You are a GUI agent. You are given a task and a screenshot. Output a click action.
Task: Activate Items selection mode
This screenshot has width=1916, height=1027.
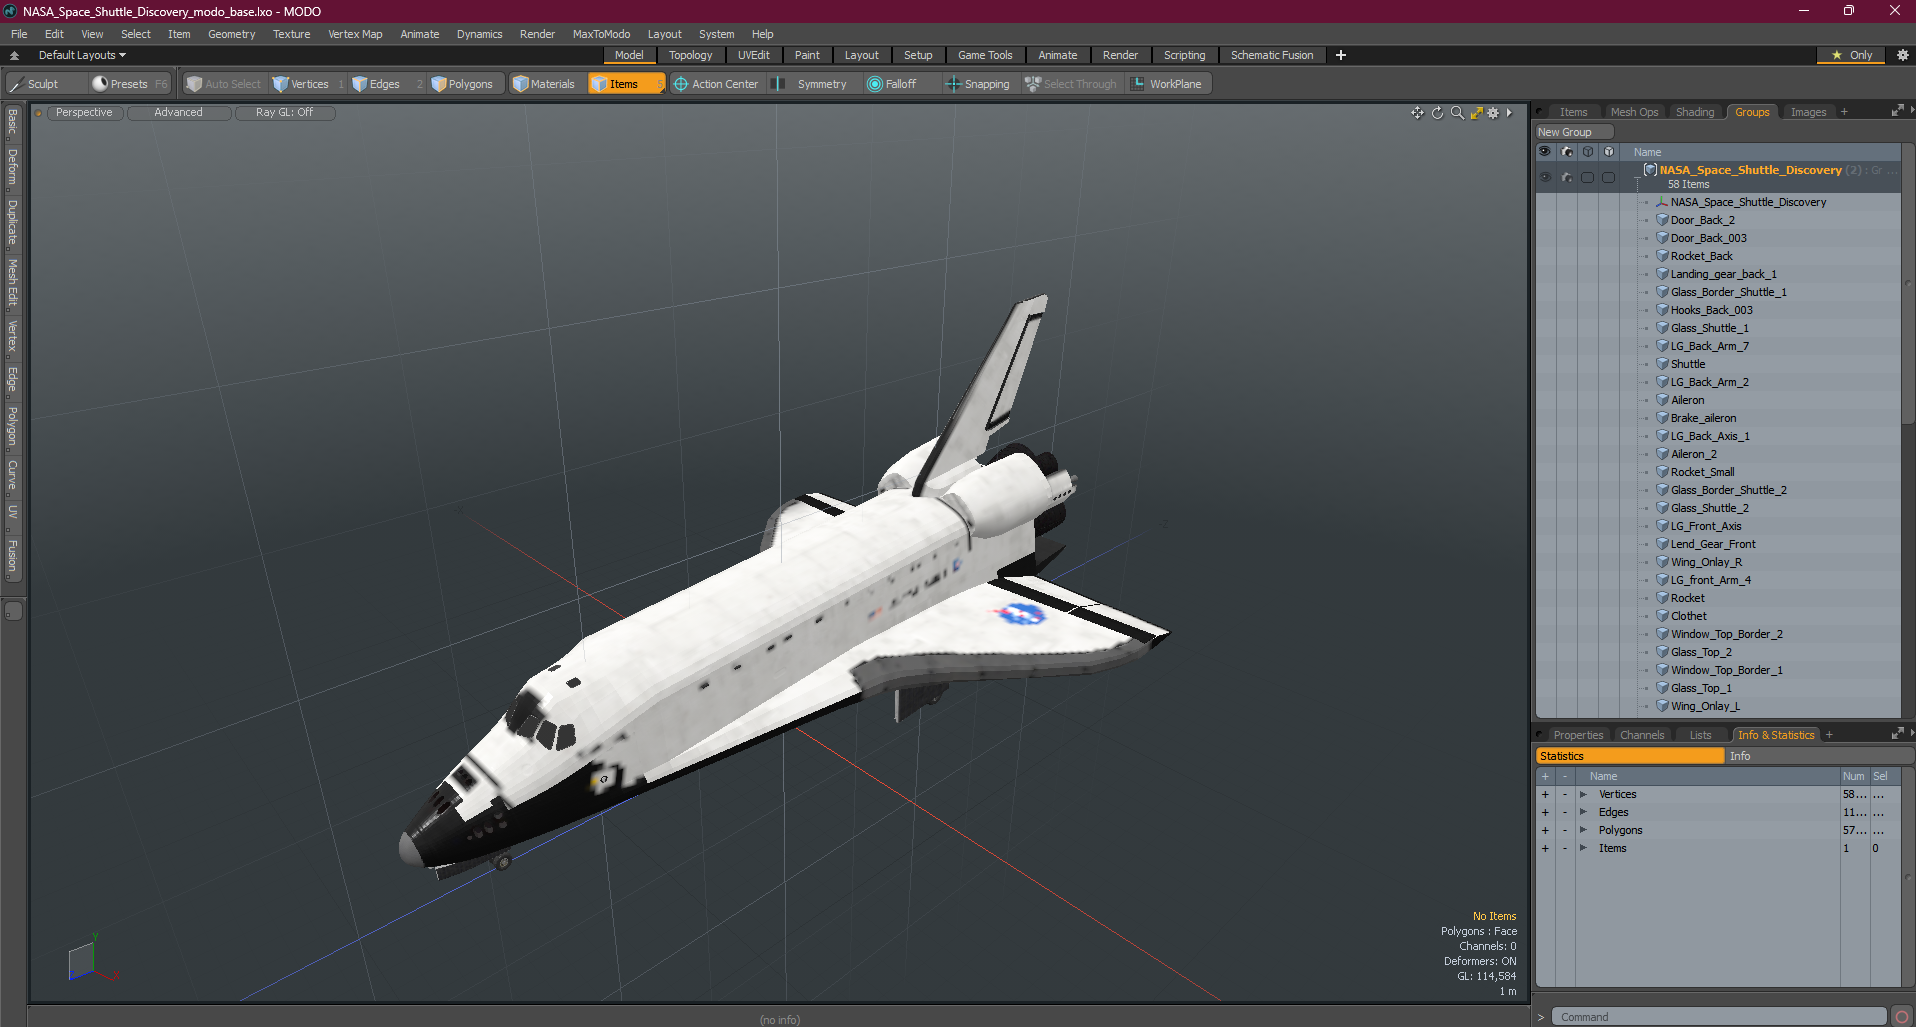click(625, 84)
